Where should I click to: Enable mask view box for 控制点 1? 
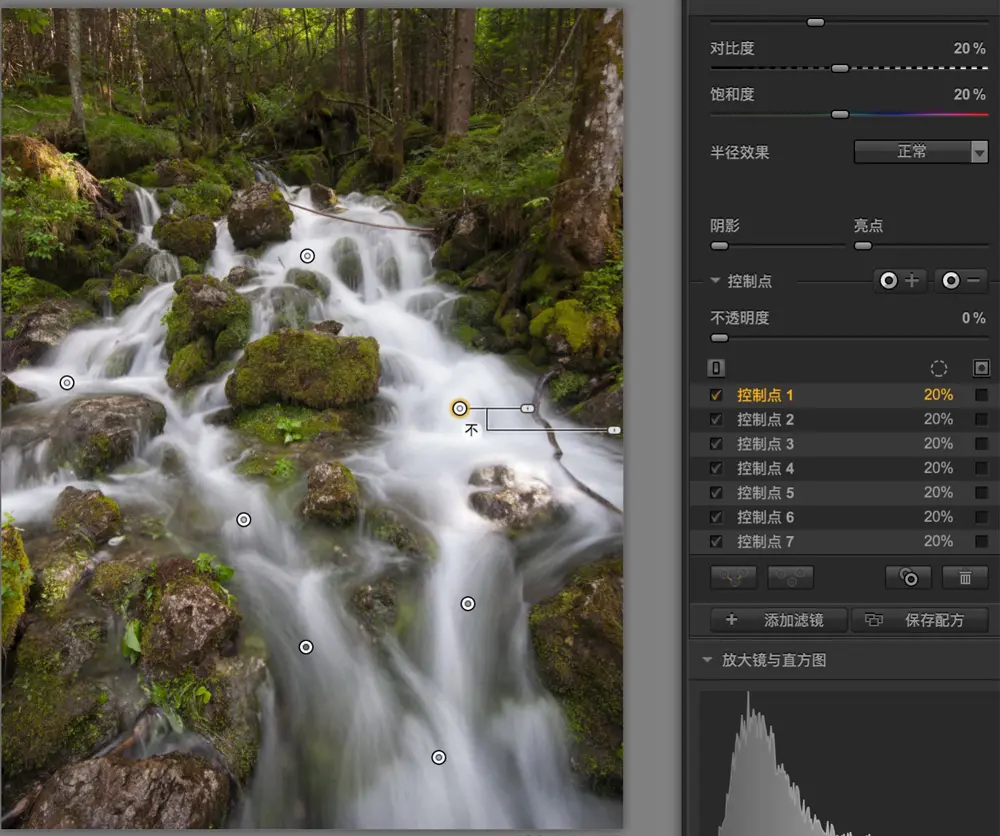[x=982, y=395]
